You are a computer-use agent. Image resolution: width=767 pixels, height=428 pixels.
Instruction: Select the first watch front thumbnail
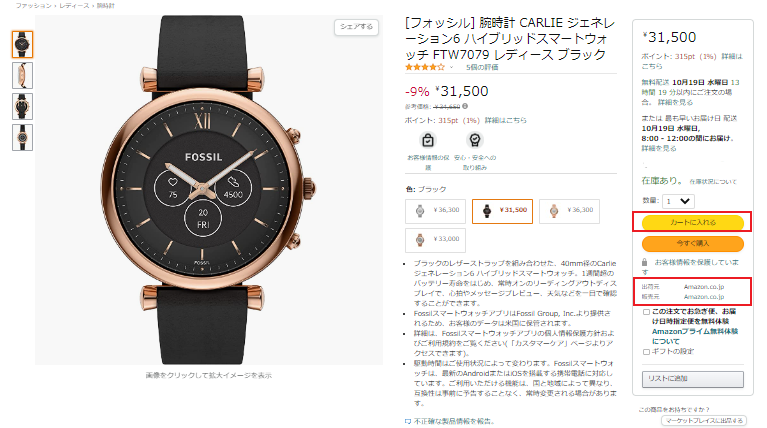pyautogui.click(x=22, y=44)
